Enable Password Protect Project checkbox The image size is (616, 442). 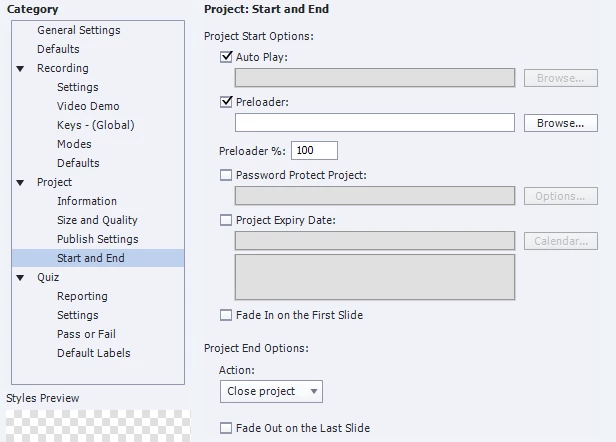(226, 175)
